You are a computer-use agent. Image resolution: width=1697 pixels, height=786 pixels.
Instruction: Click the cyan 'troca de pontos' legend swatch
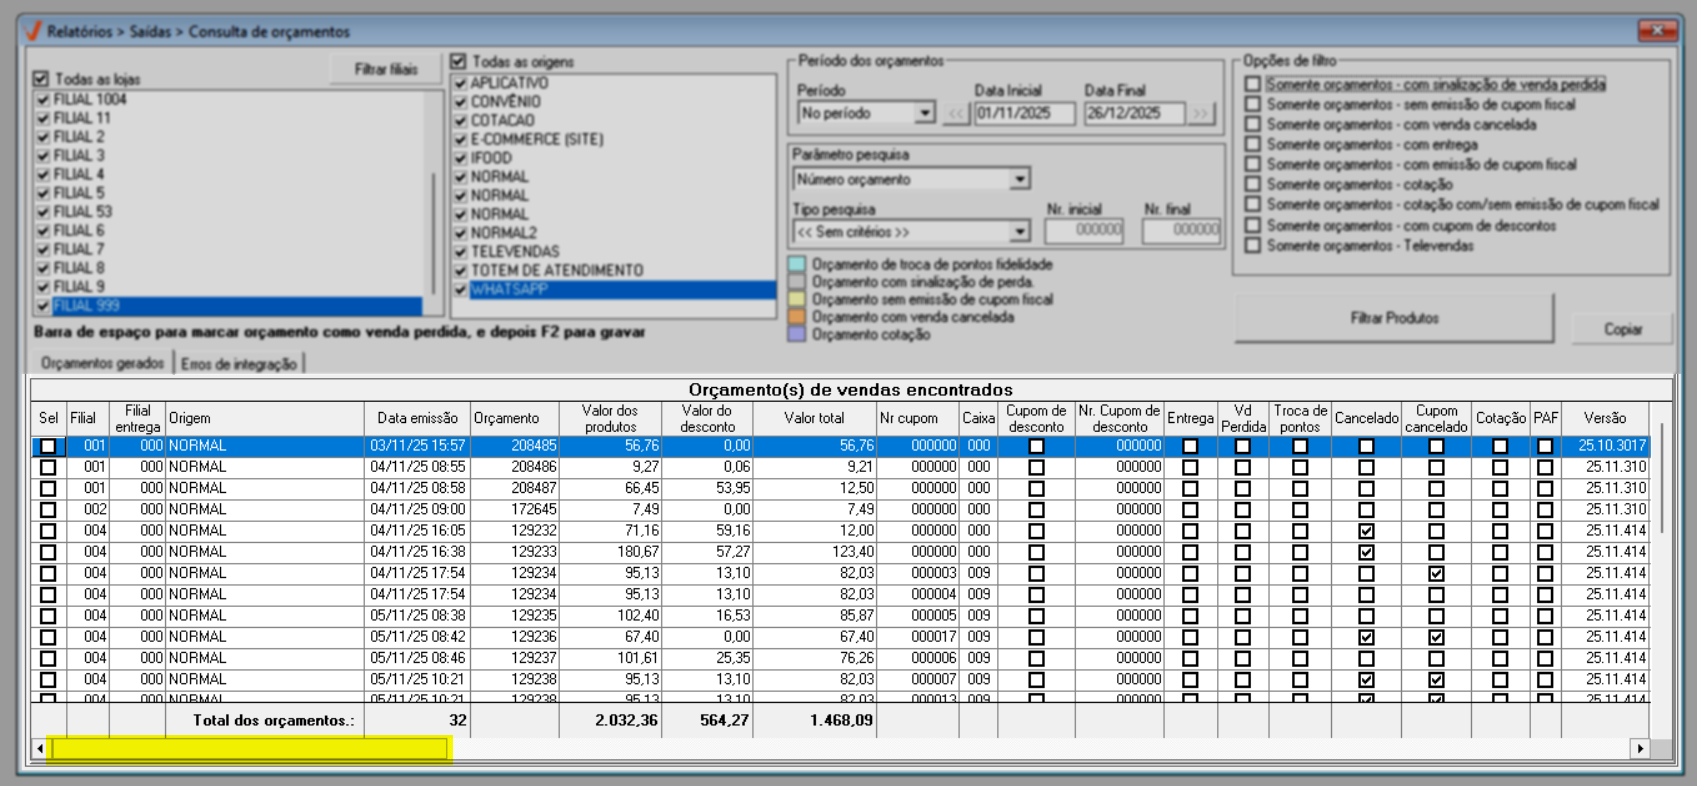point(797,265)
